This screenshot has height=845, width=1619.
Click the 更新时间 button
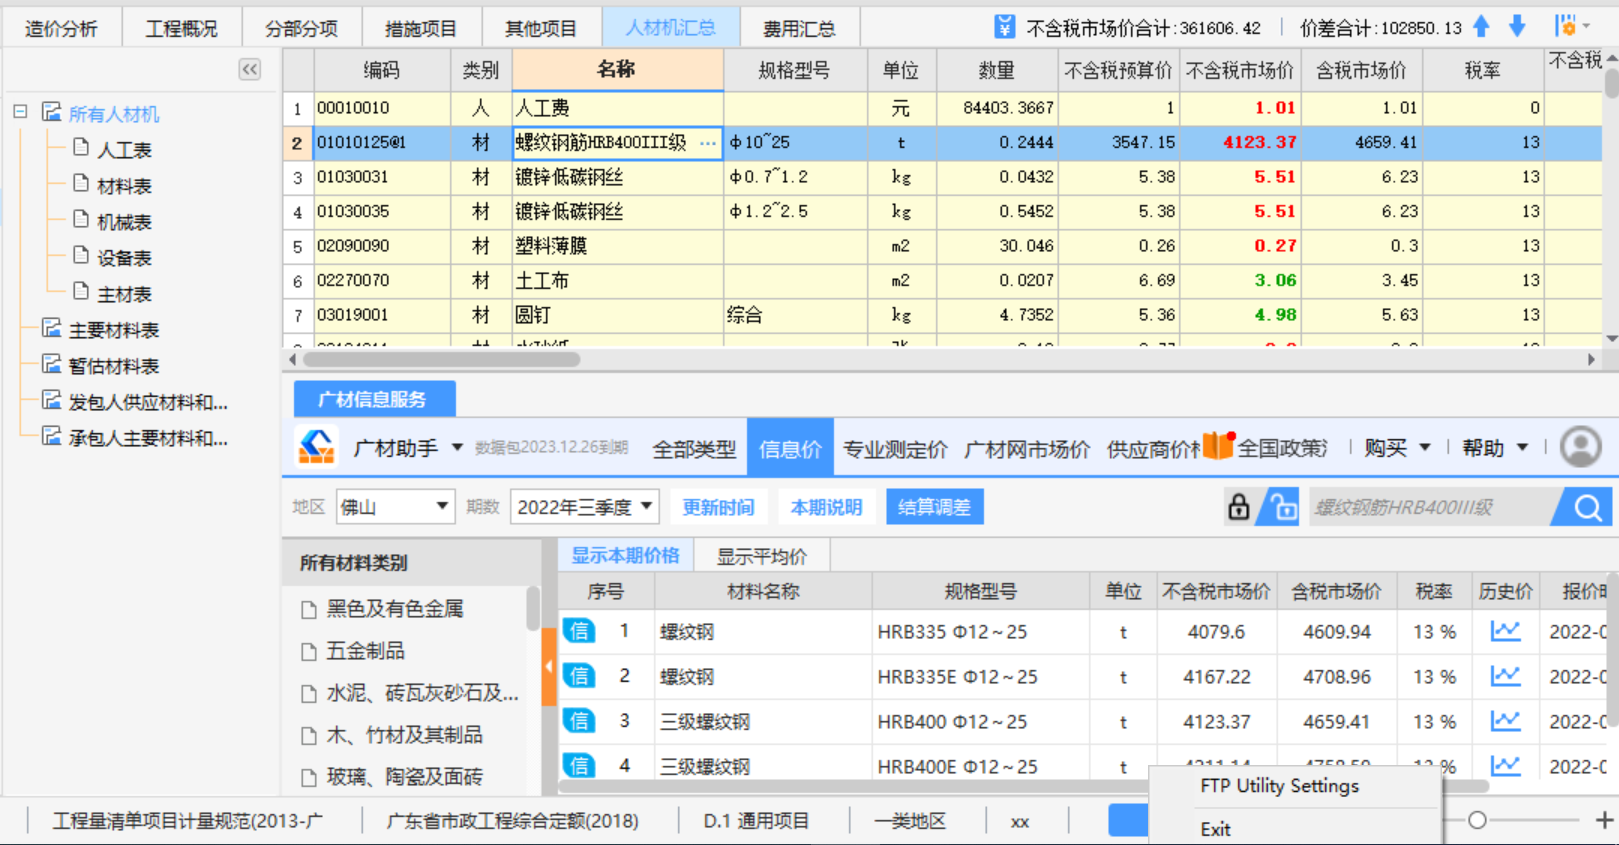pyautogui.click(x=718, y=507)
